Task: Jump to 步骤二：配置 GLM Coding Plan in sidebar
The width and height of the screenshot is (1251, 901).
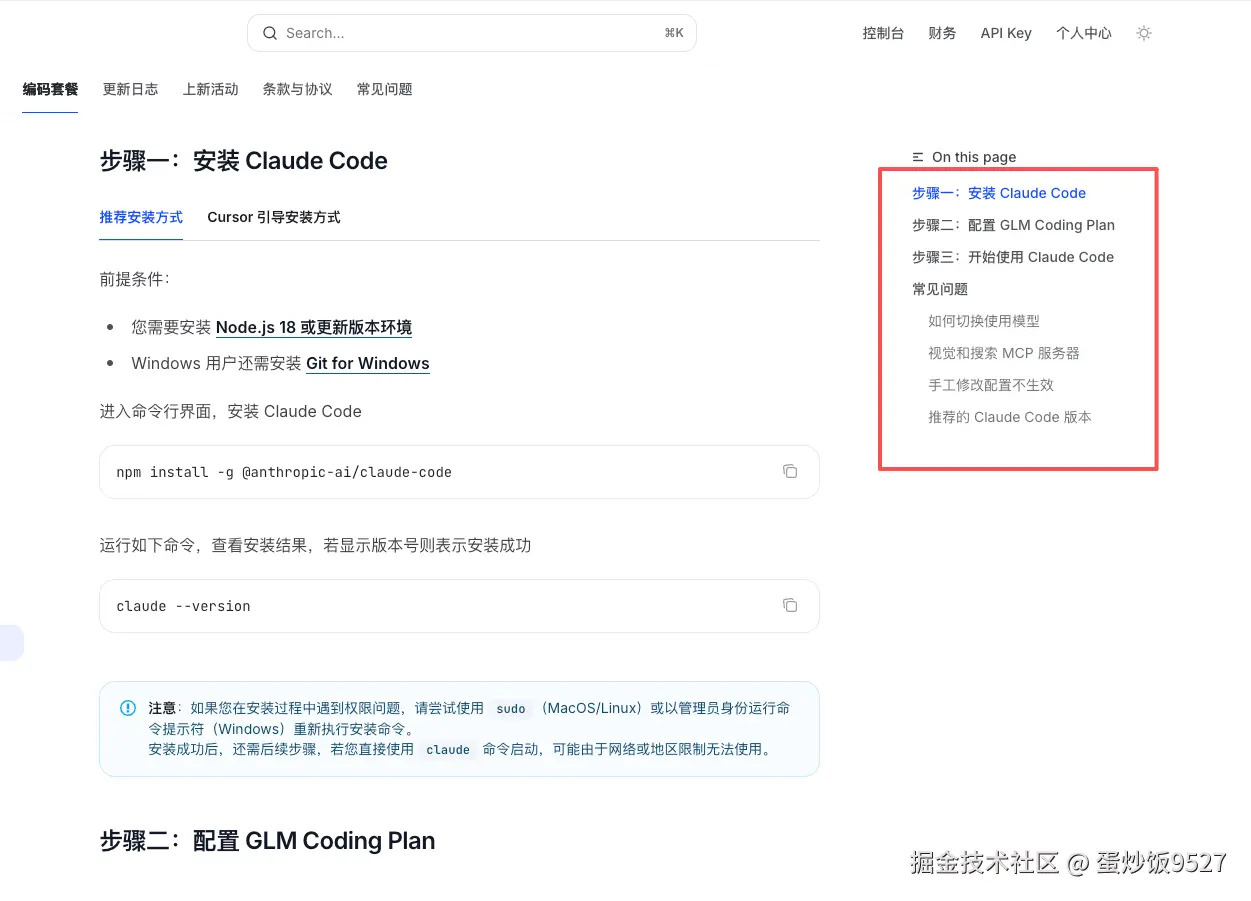Action: pos(1013,225)
